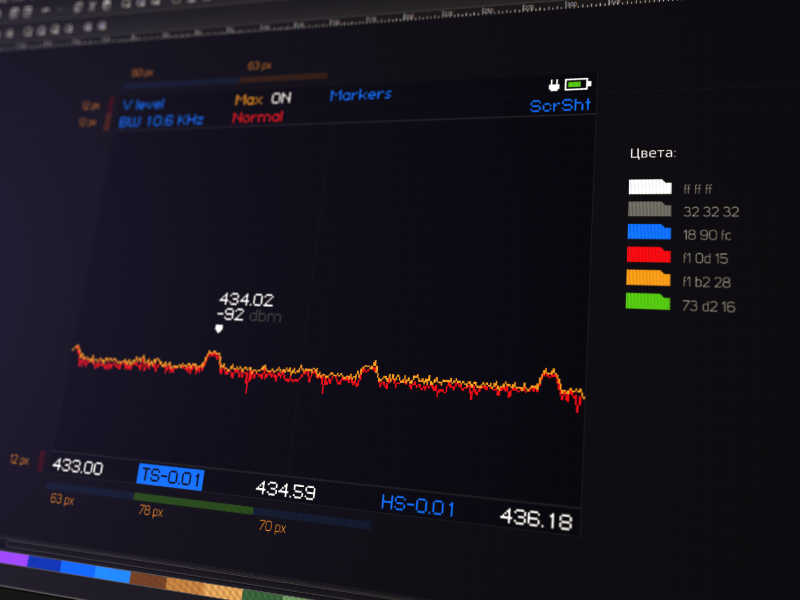Click the power plug charging icon
Screen dimensions: 800x600
[554, 84]
